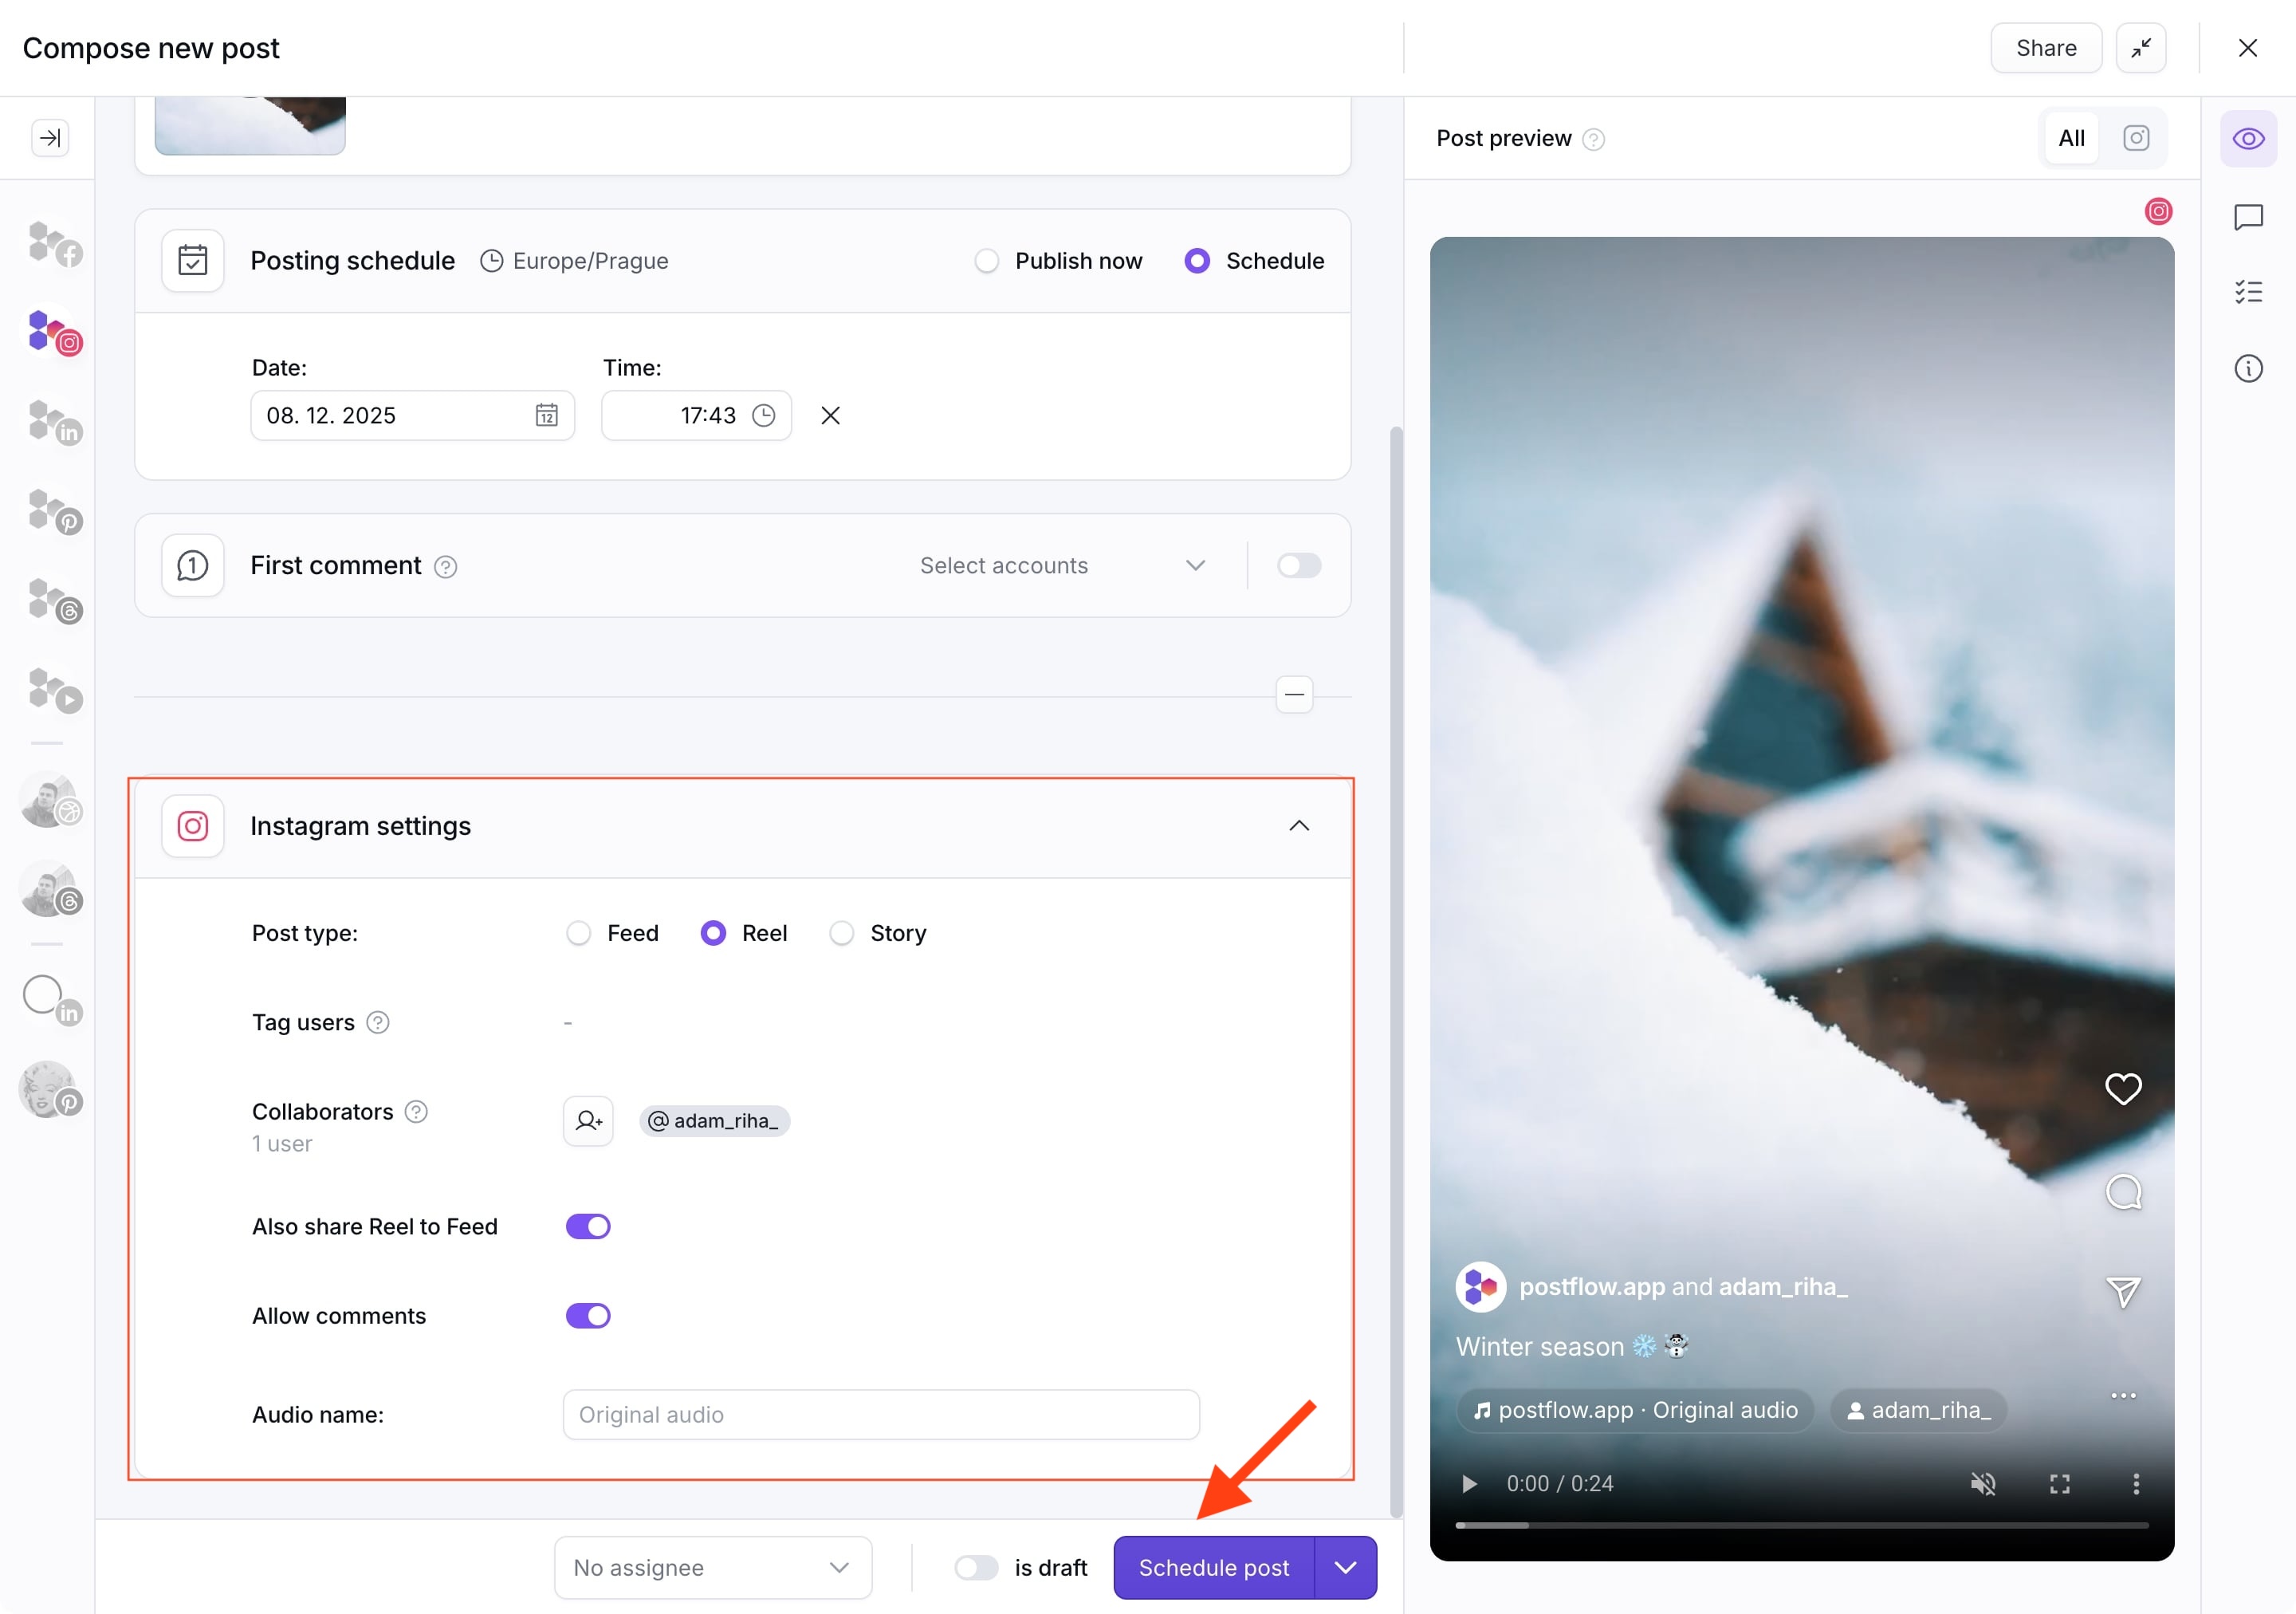Click the add collaborator icon
Image resolution: width=2296 pixels, height=1614 pixels.
point(588,1120)
